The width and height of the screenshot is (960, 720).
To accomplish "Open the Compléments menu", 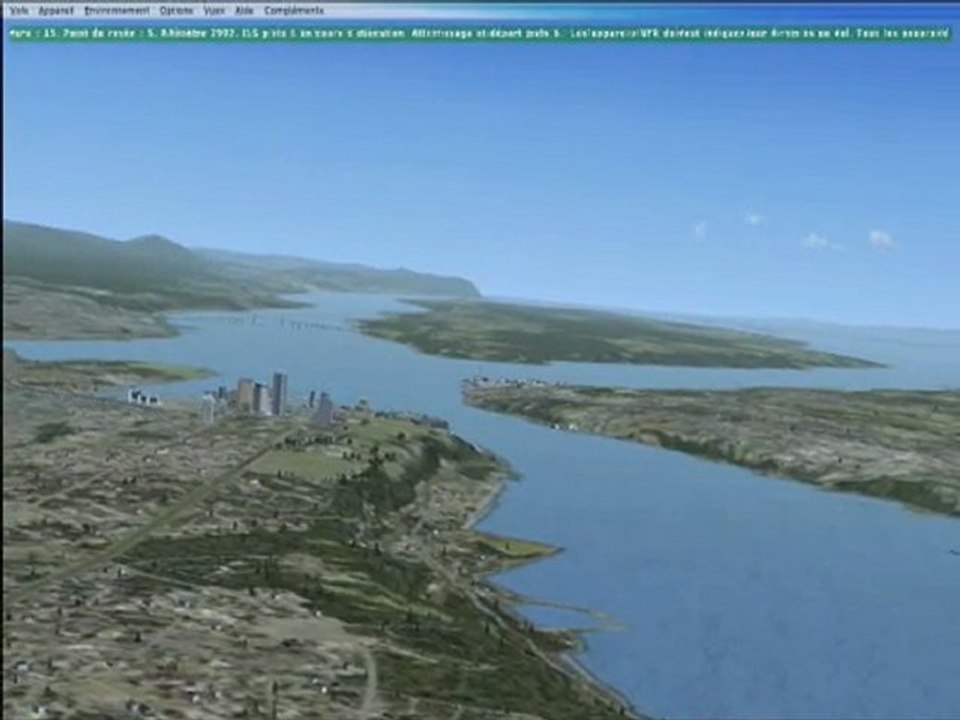I will (294, 10).
